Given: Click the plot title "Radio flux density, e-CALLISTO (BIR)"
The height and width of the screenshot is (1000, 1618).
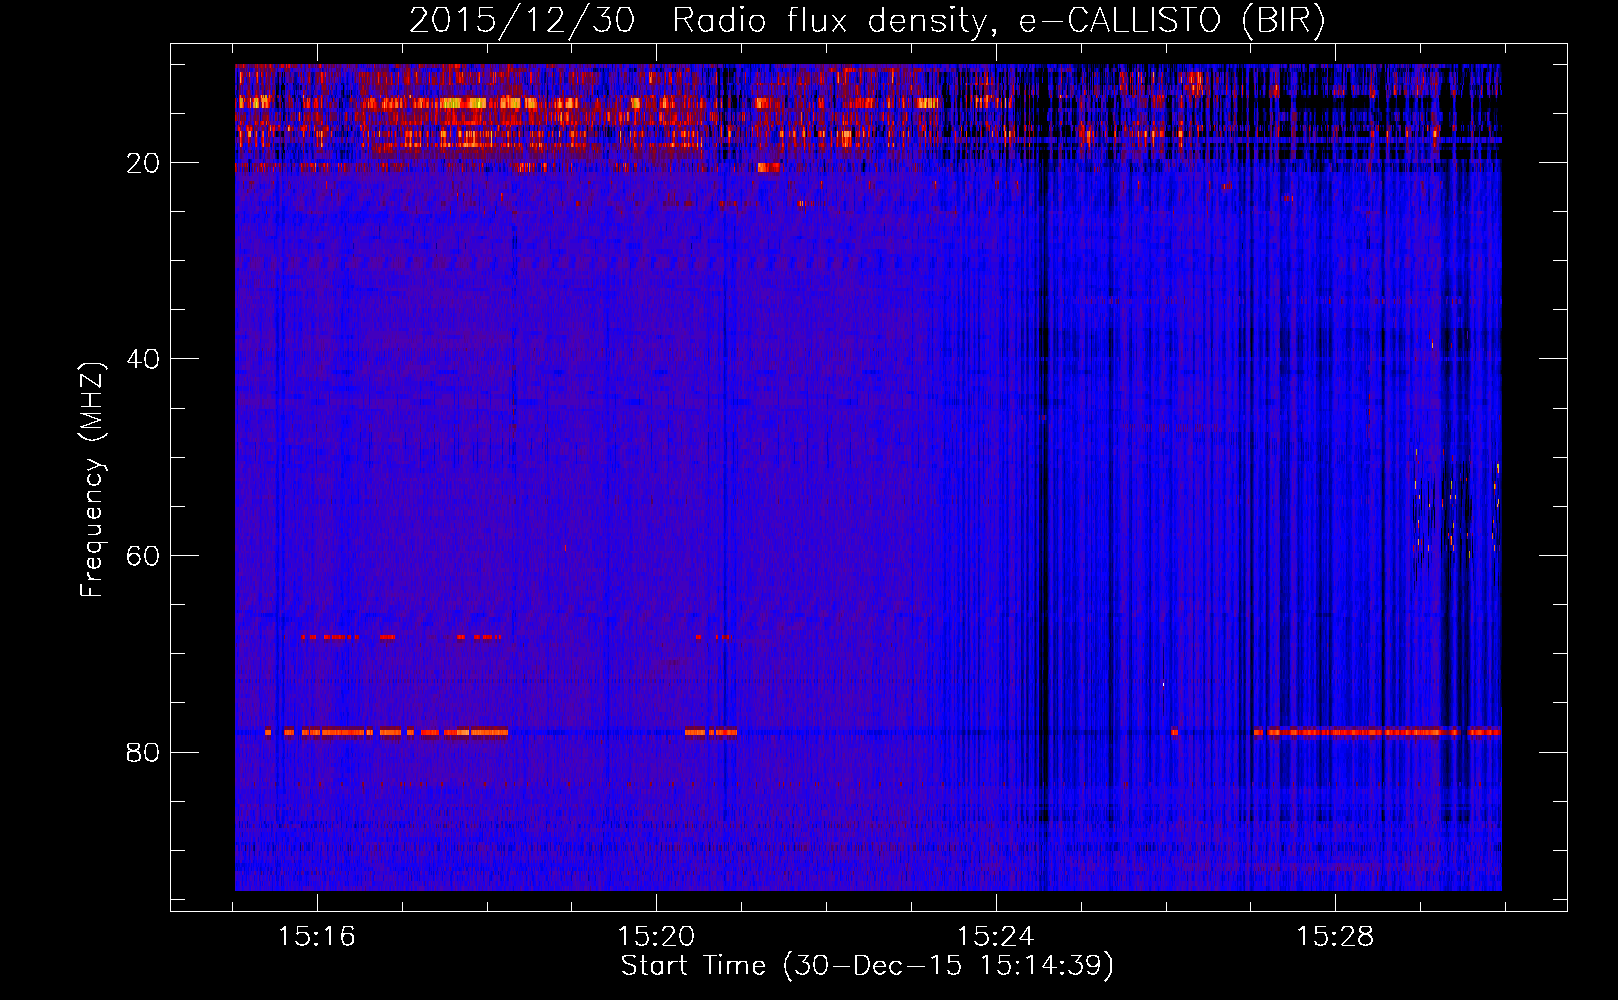Looking at the screenshot, I should coord(999,21).
